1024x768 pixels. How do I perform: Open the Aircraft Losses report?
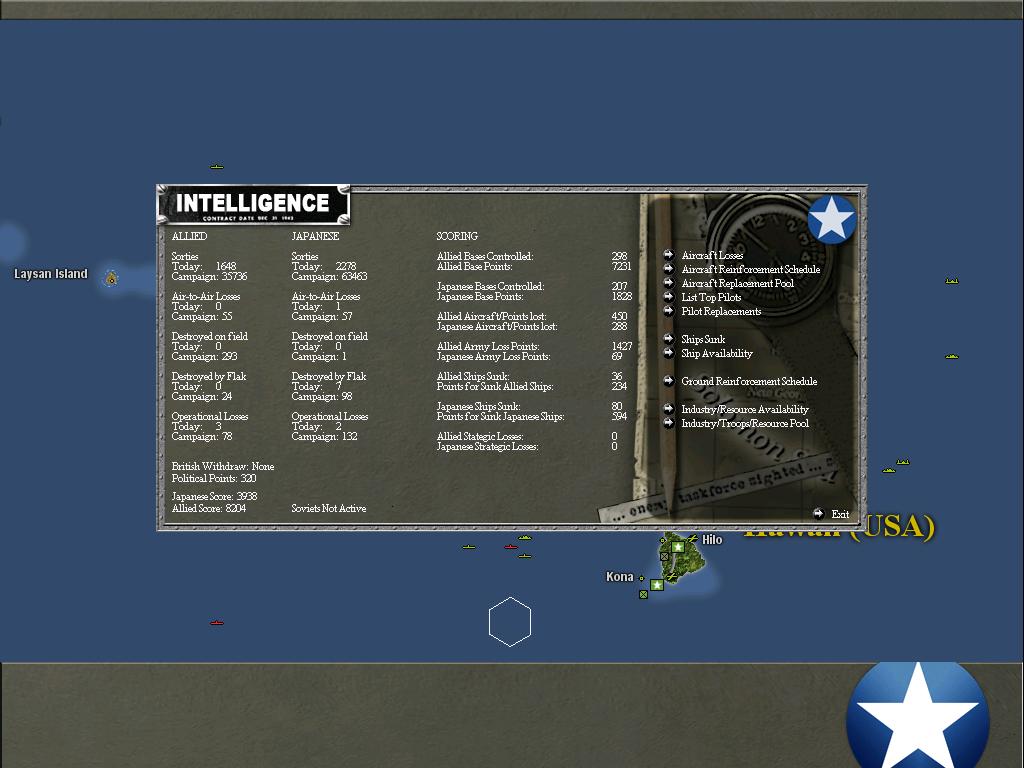(712, 255)
